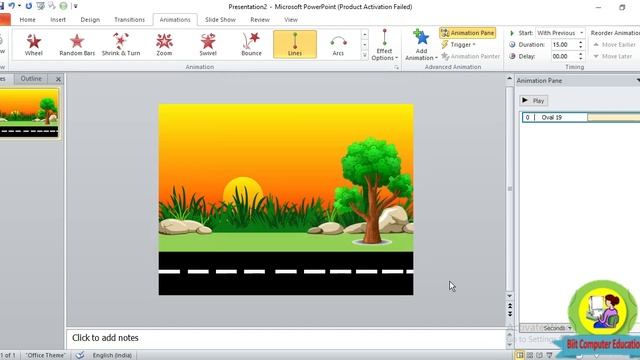
Task: Click 'Office Theme' in status bar
Action: 46,355
